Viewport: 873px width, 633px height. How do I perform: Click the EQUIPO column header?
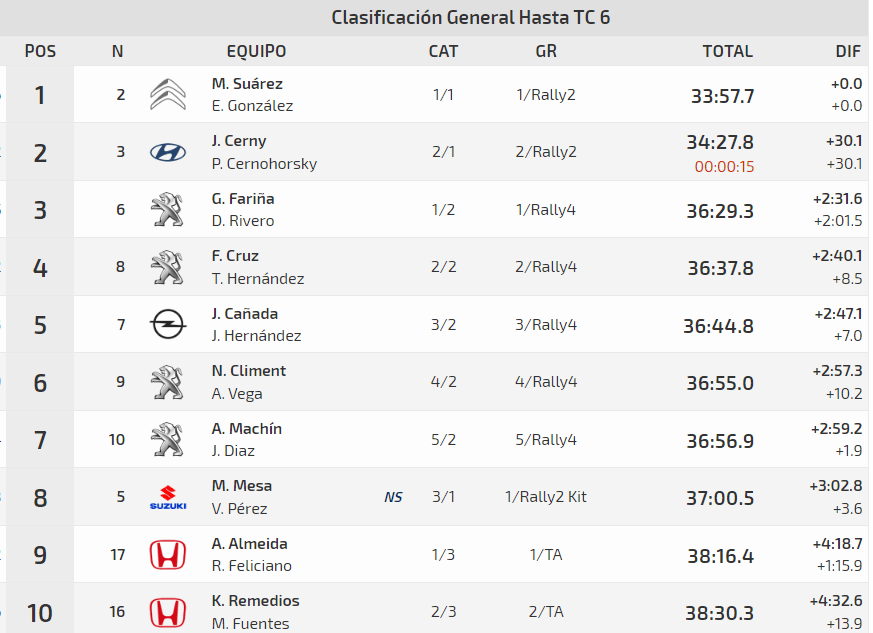(x=256, y=51)
